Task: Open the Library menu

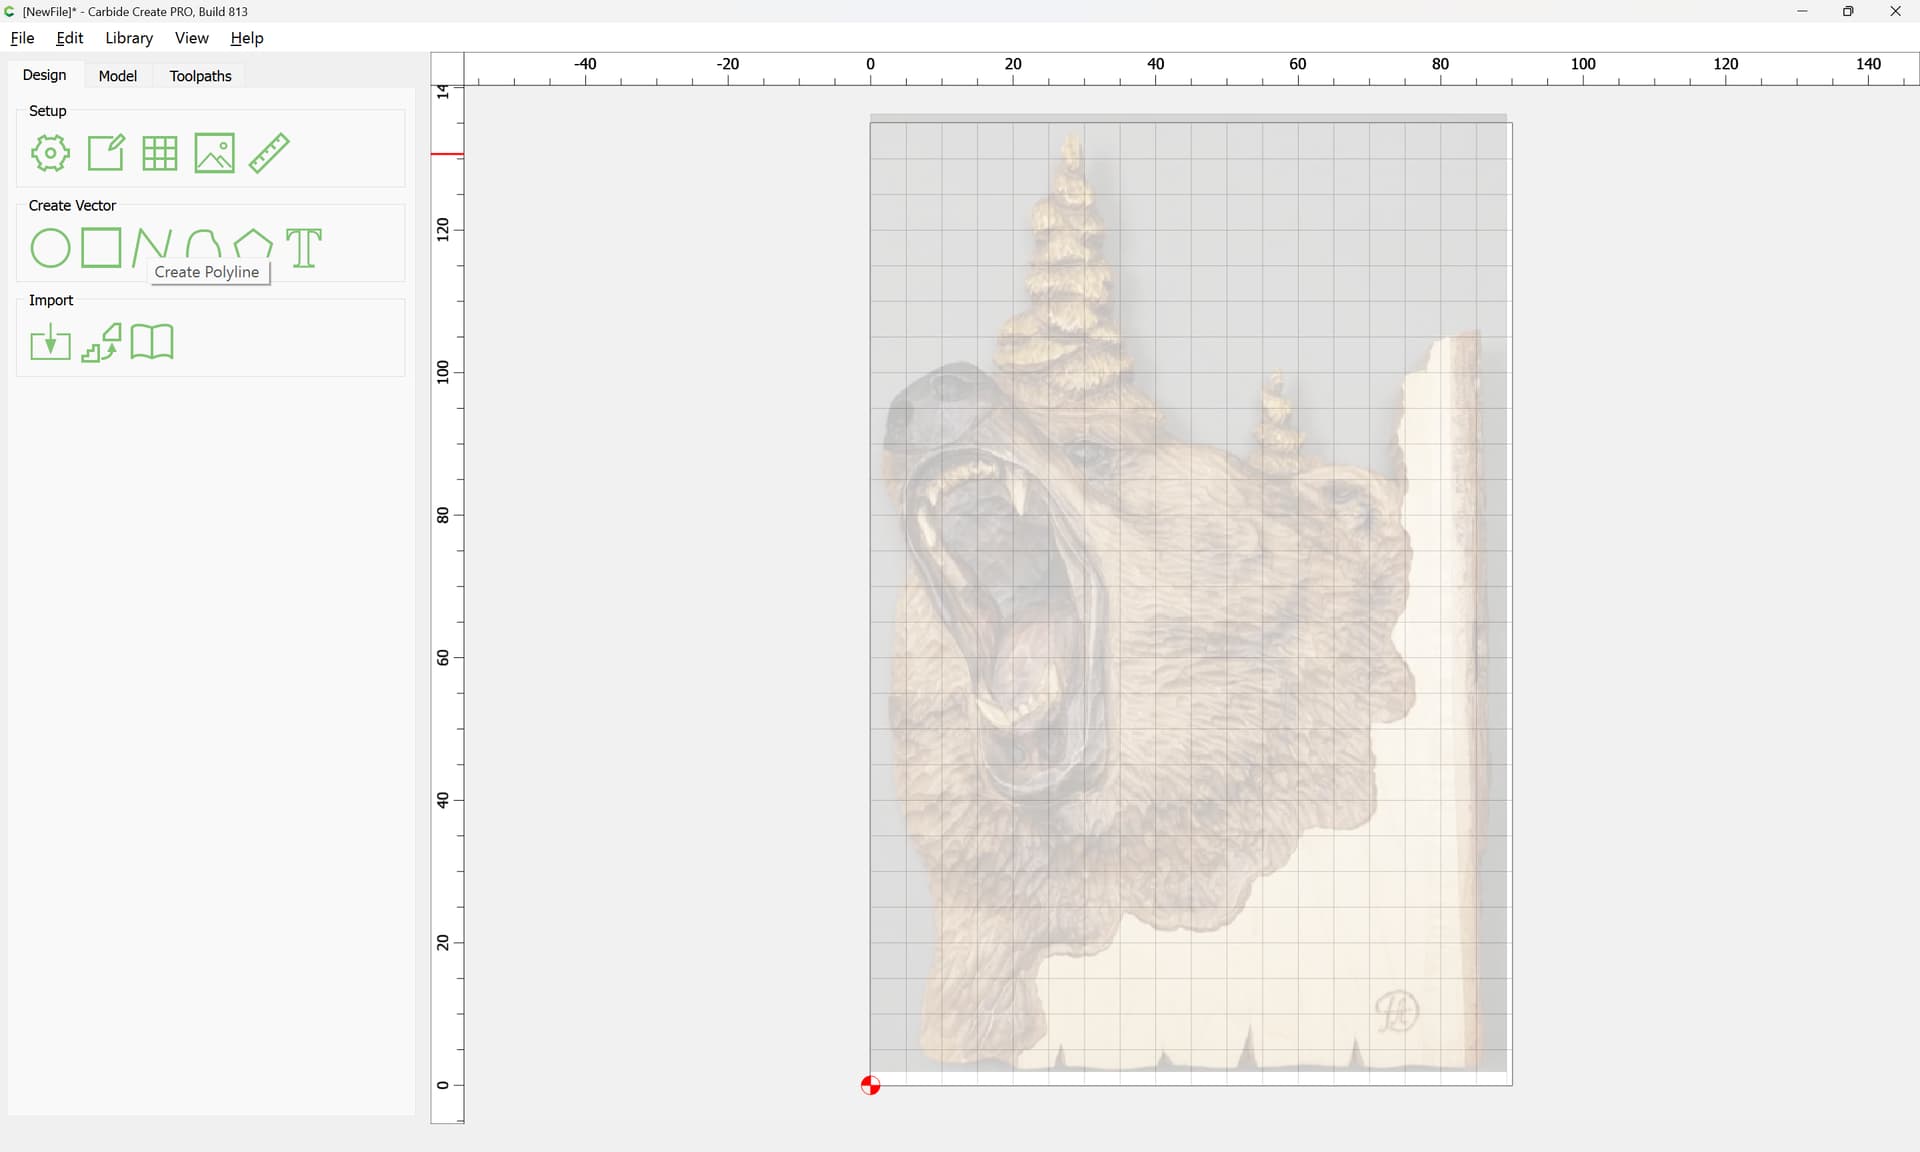Action: click(x=129, y=38)
